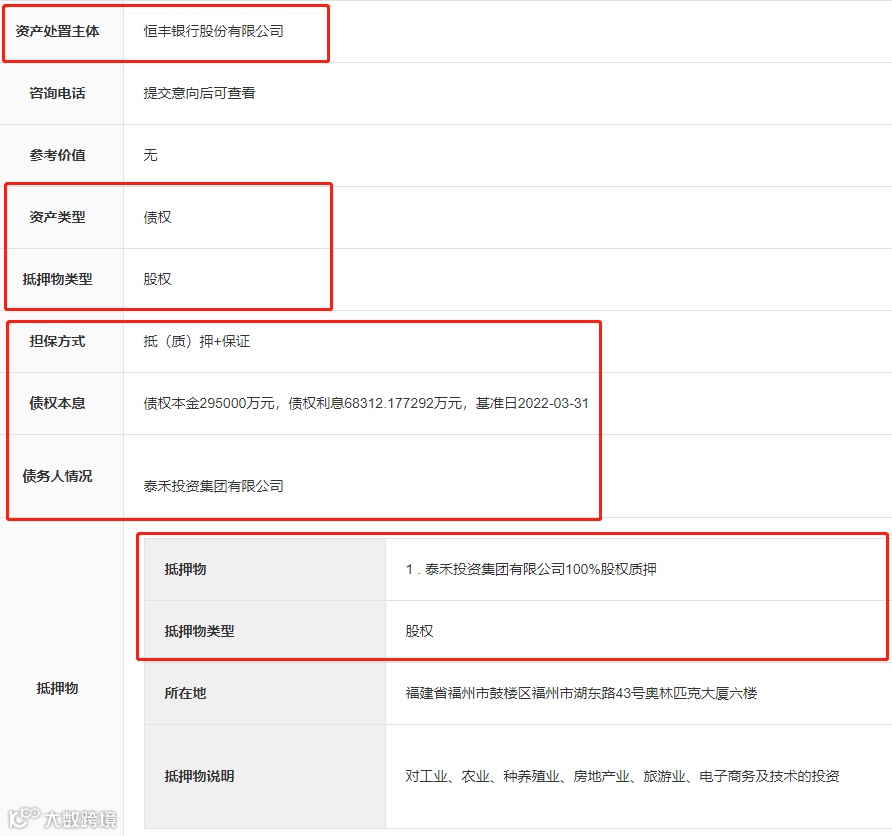Click the description starting with 对工业、农业
The height and width of the screenshot is (836, 892).
coord(622,776)
